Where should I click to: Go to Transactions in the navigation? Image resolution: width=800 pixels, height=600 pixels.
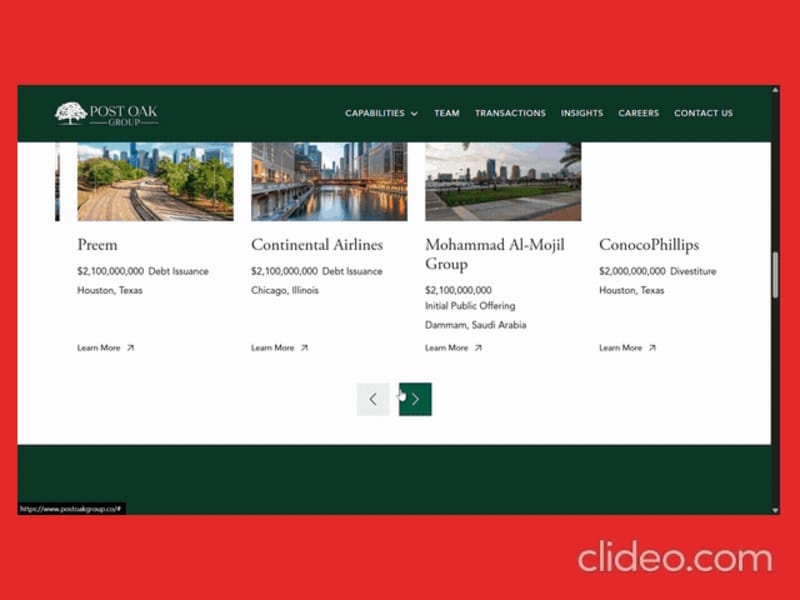click(510, 113)
